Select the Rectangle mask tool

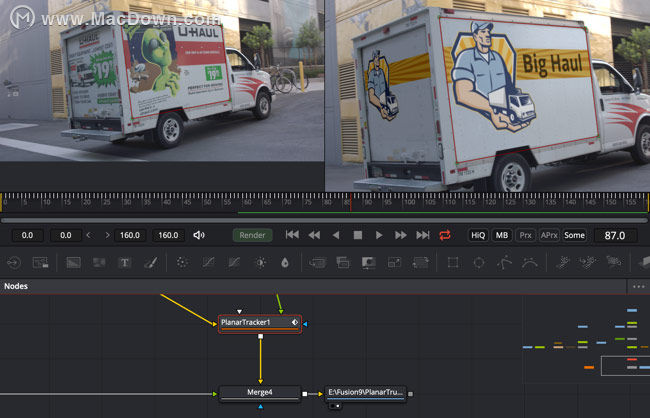[x=453, y=262]
